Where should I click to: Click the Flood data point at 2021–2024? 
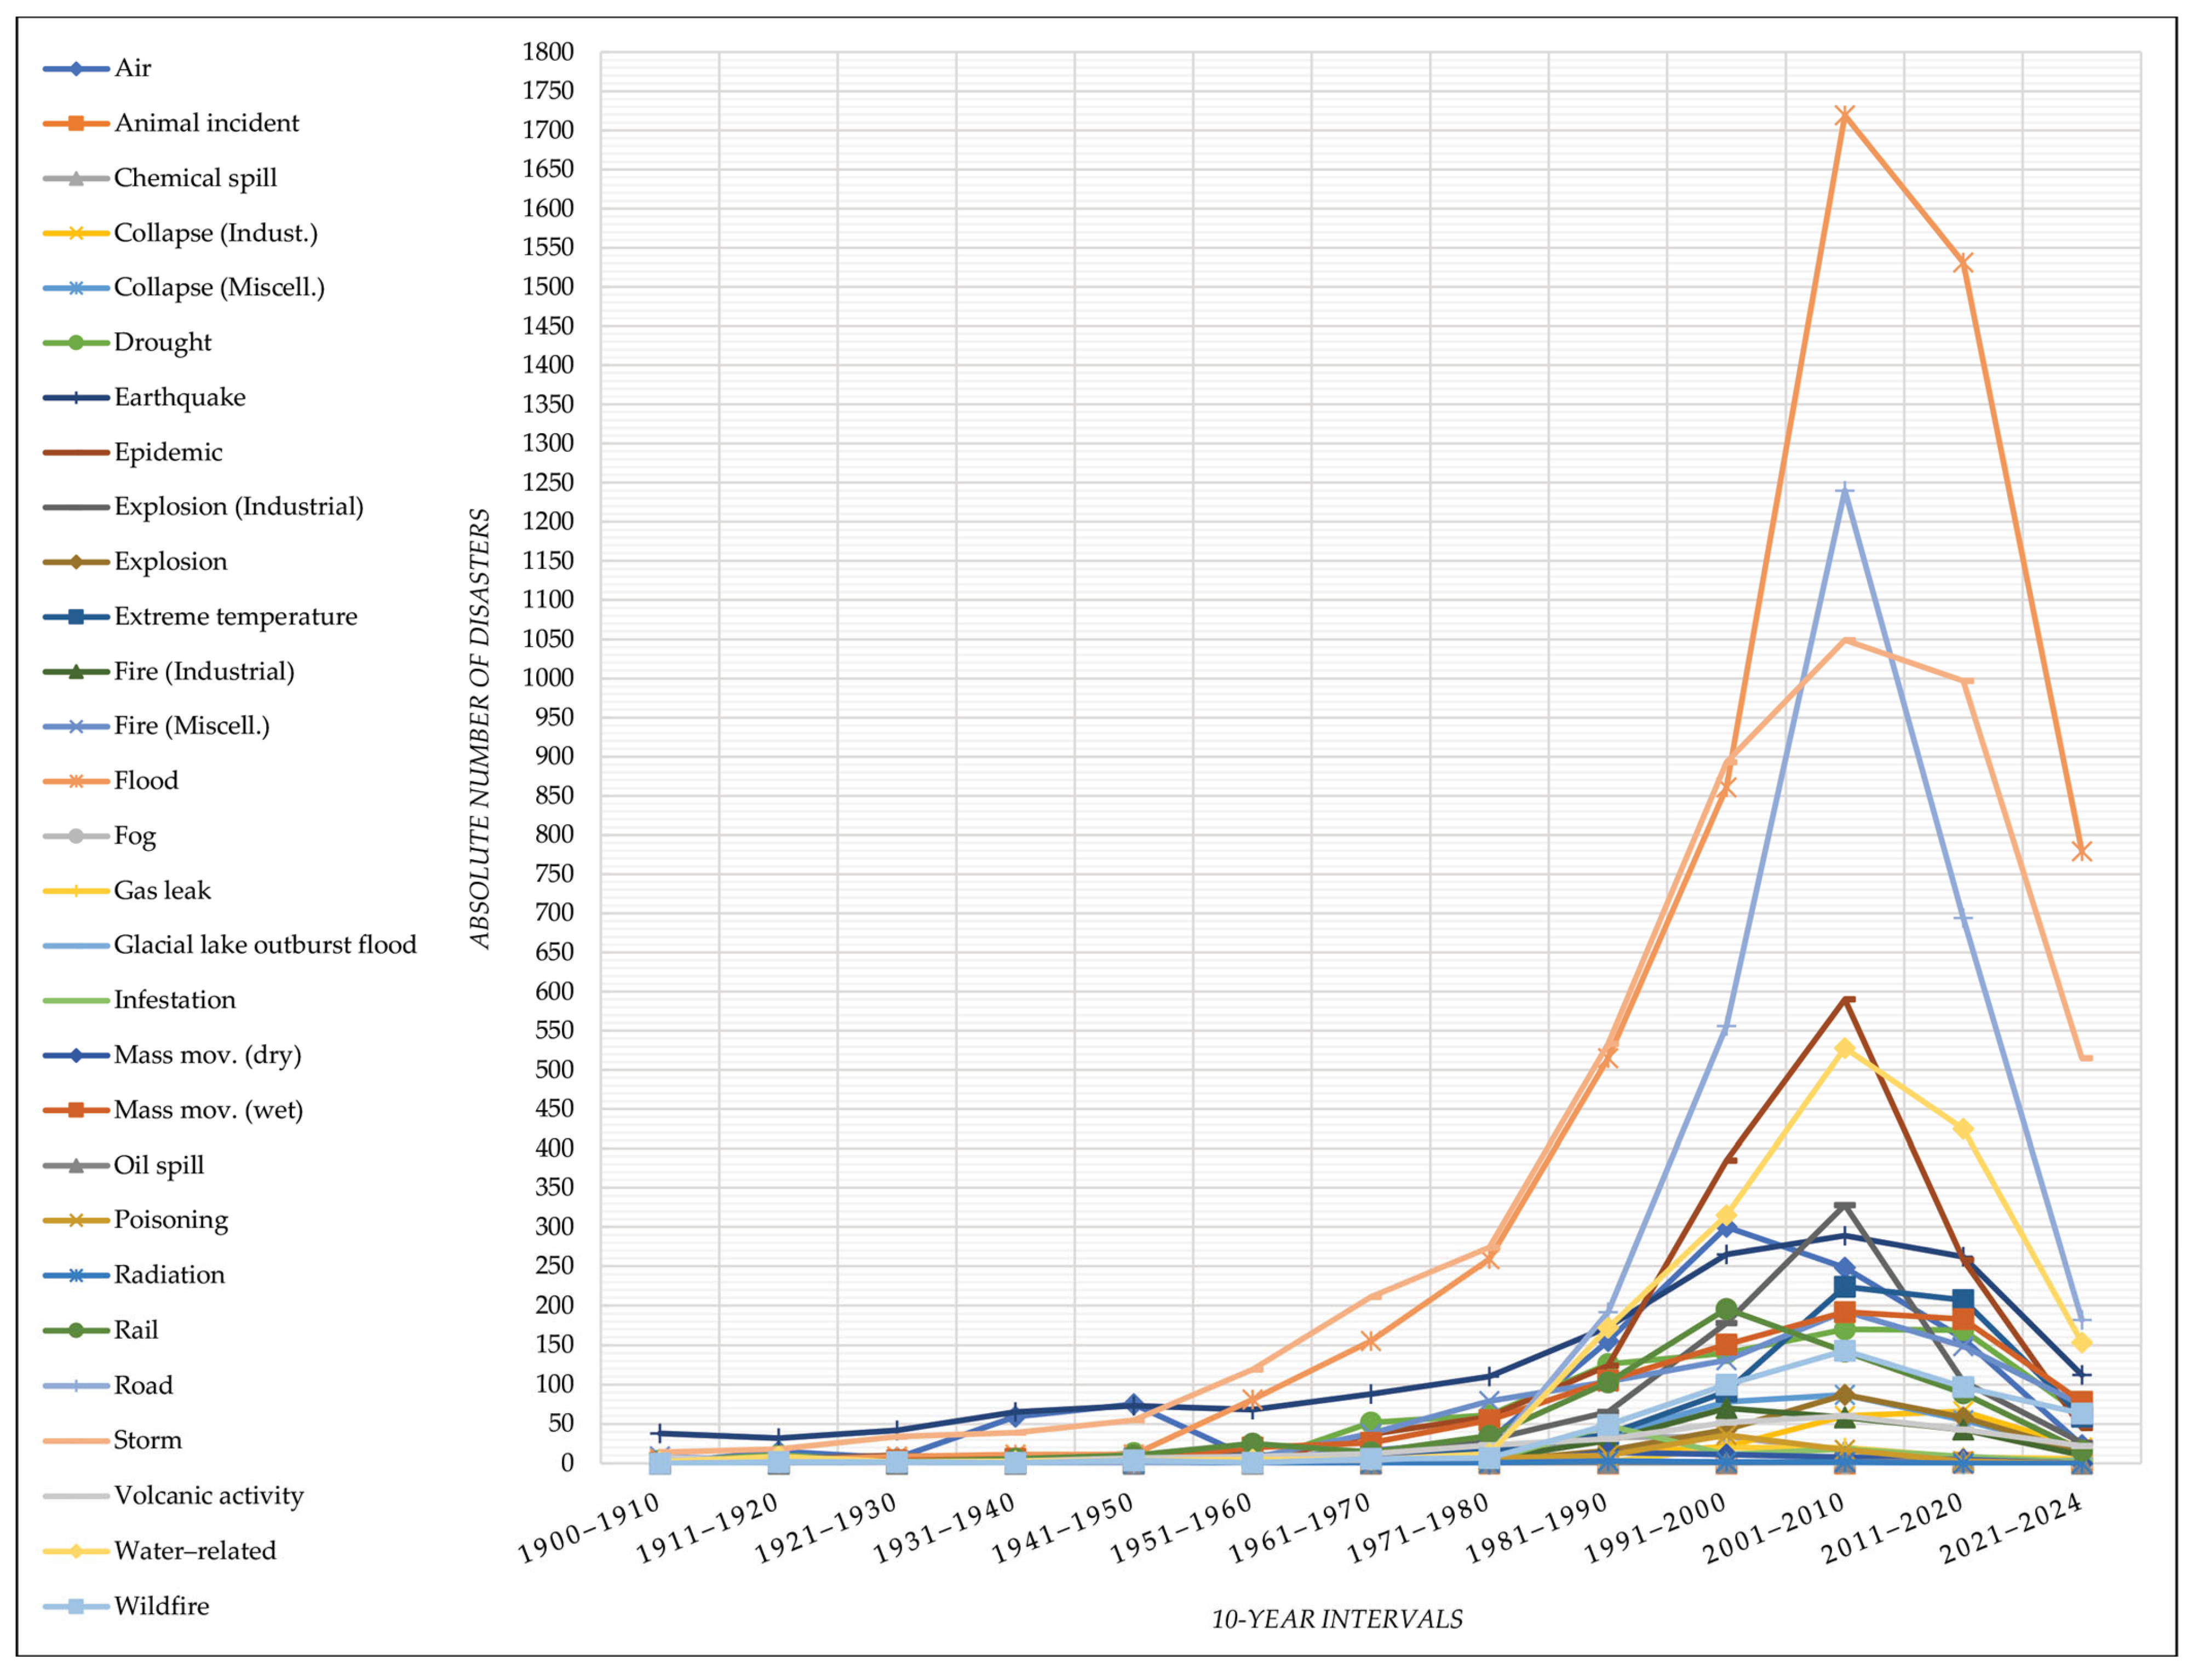click(2083, 852)
